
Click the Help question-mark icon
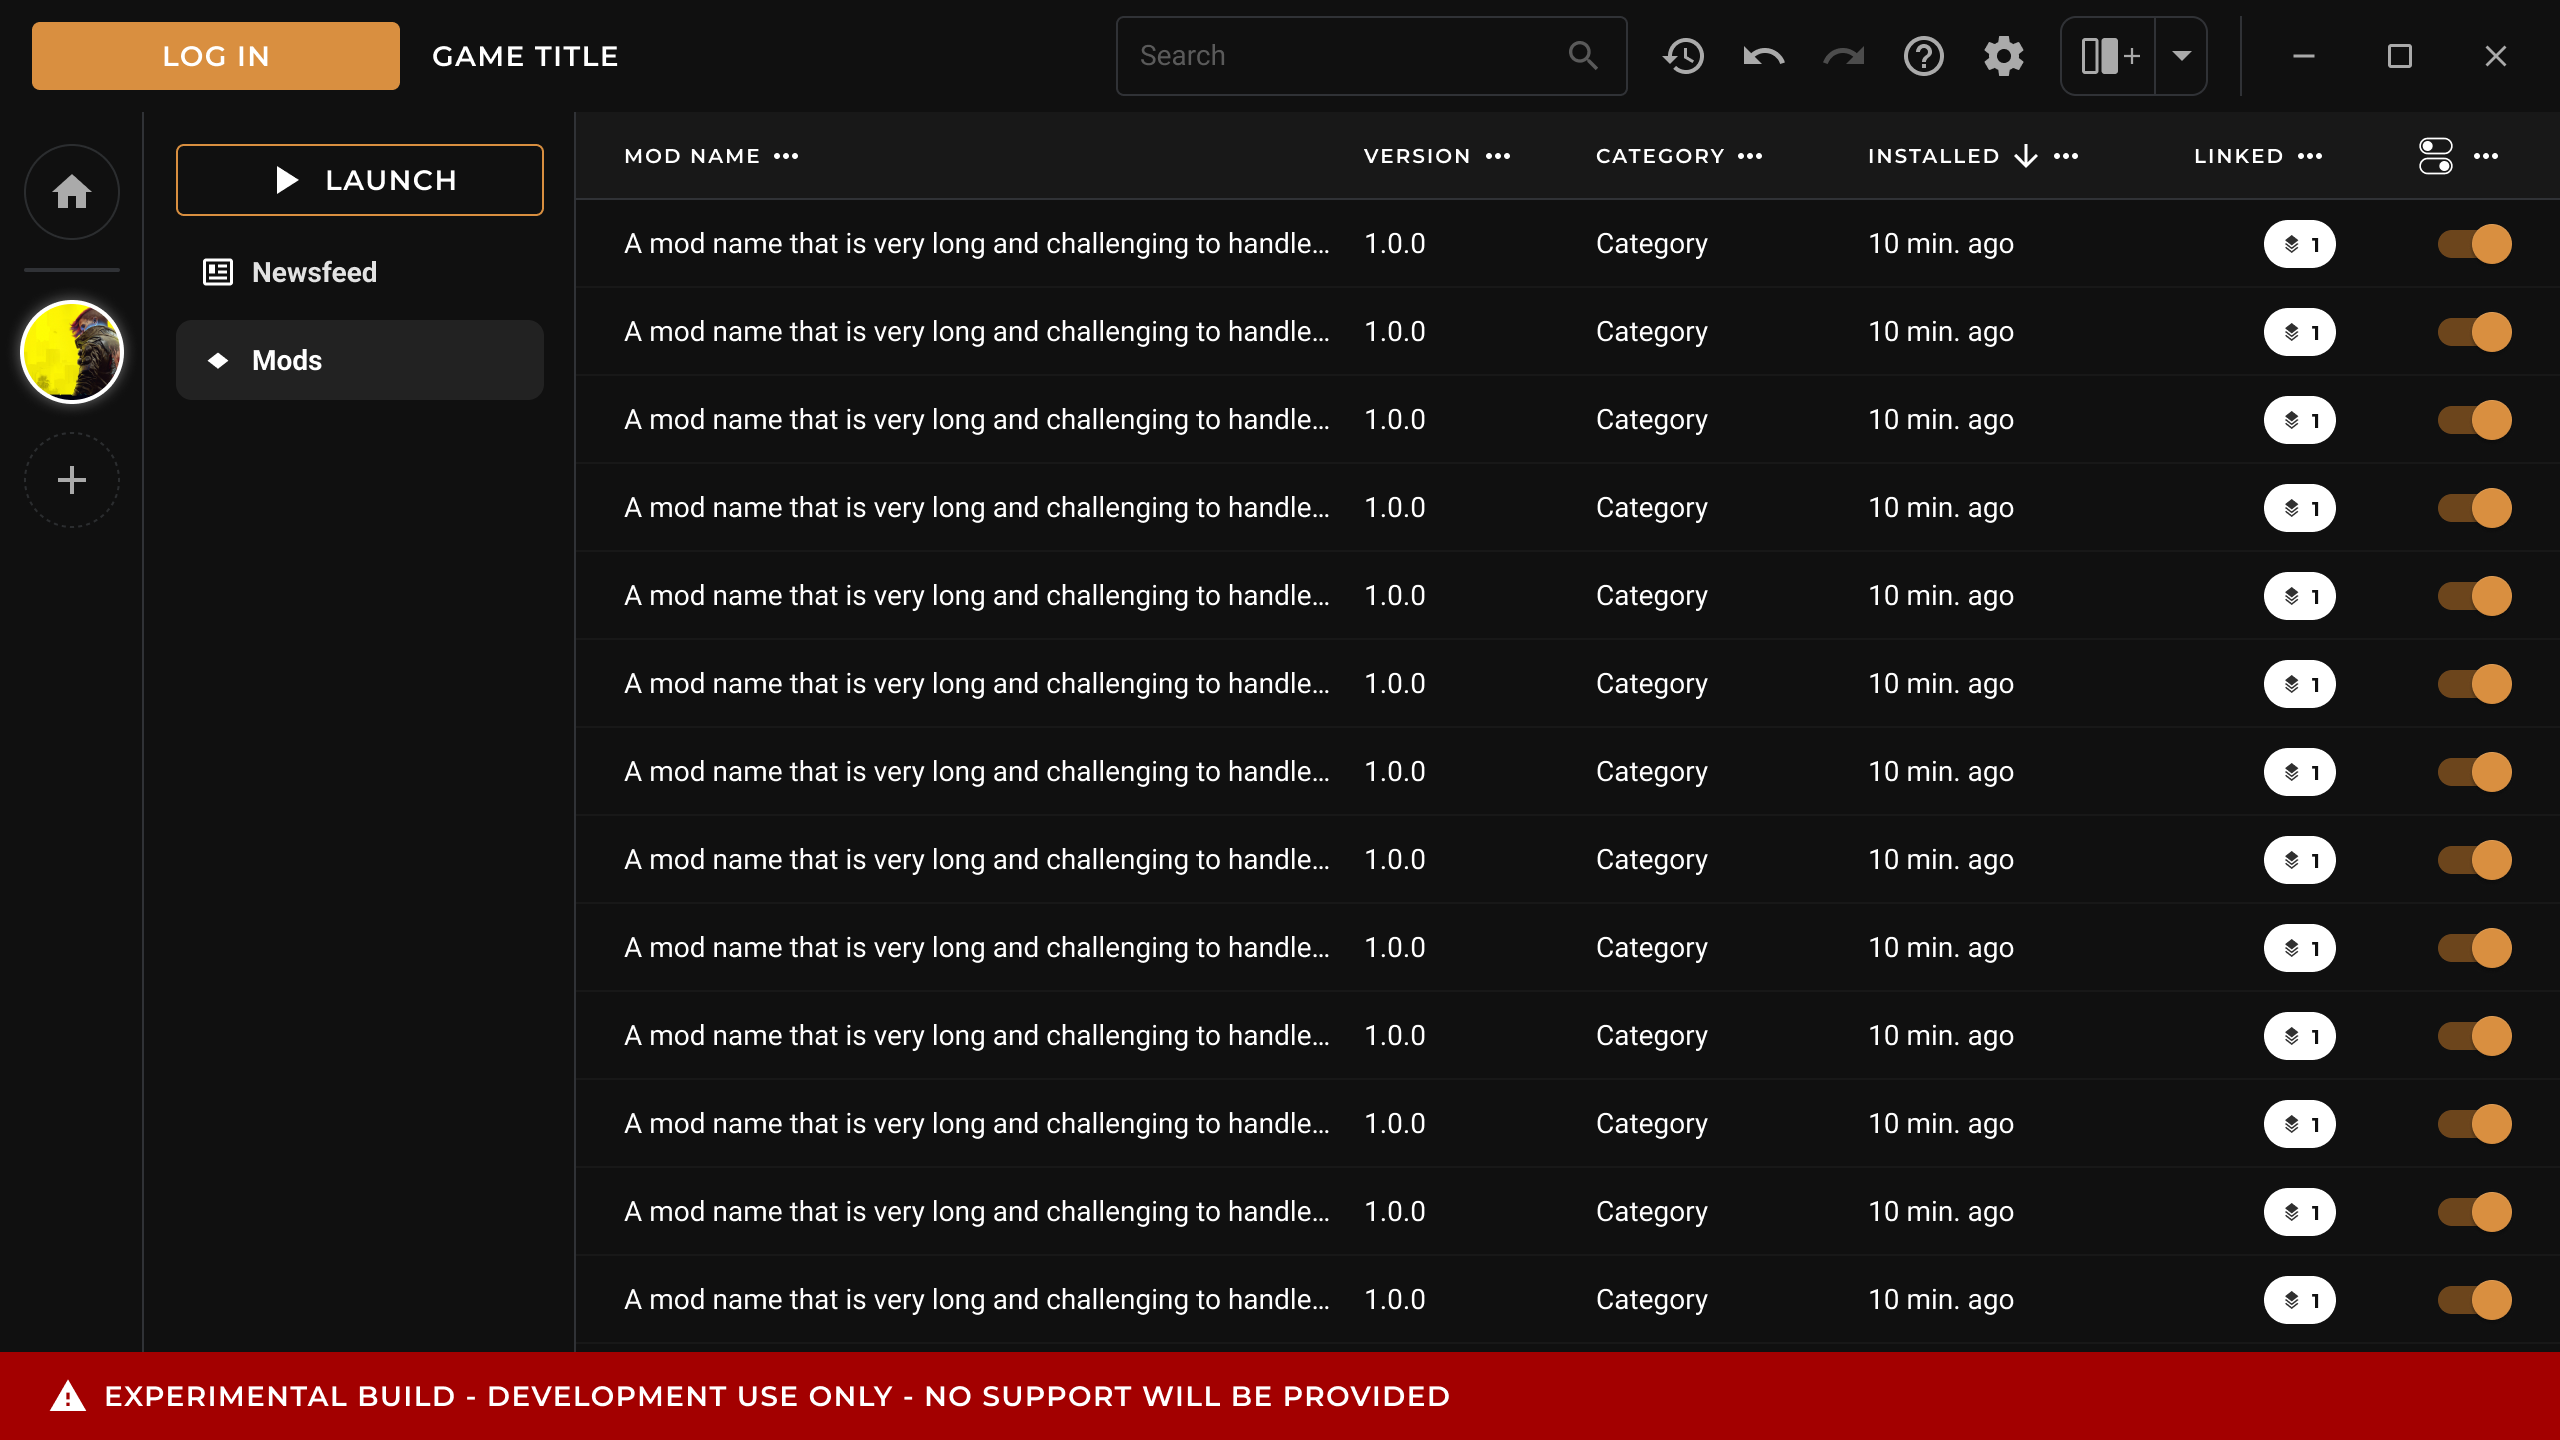(x=1922, y=56)
